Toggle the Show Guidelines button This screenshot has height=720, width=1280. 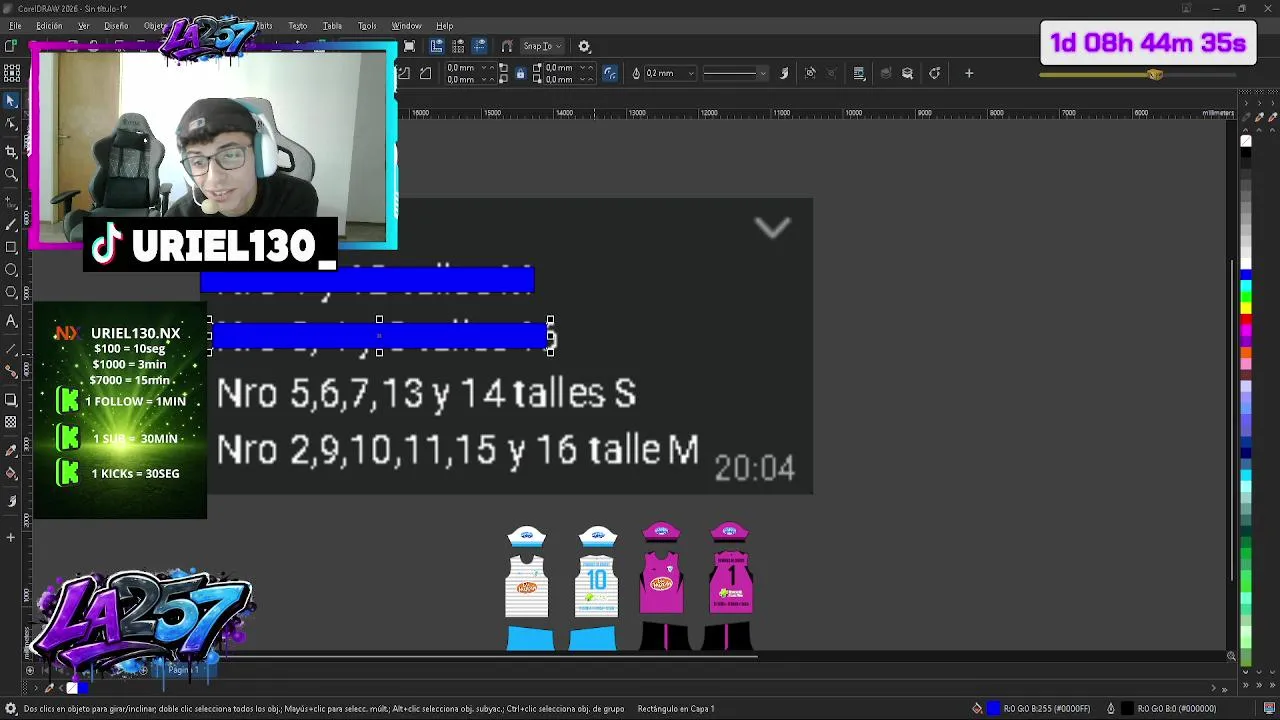(480, 46)
